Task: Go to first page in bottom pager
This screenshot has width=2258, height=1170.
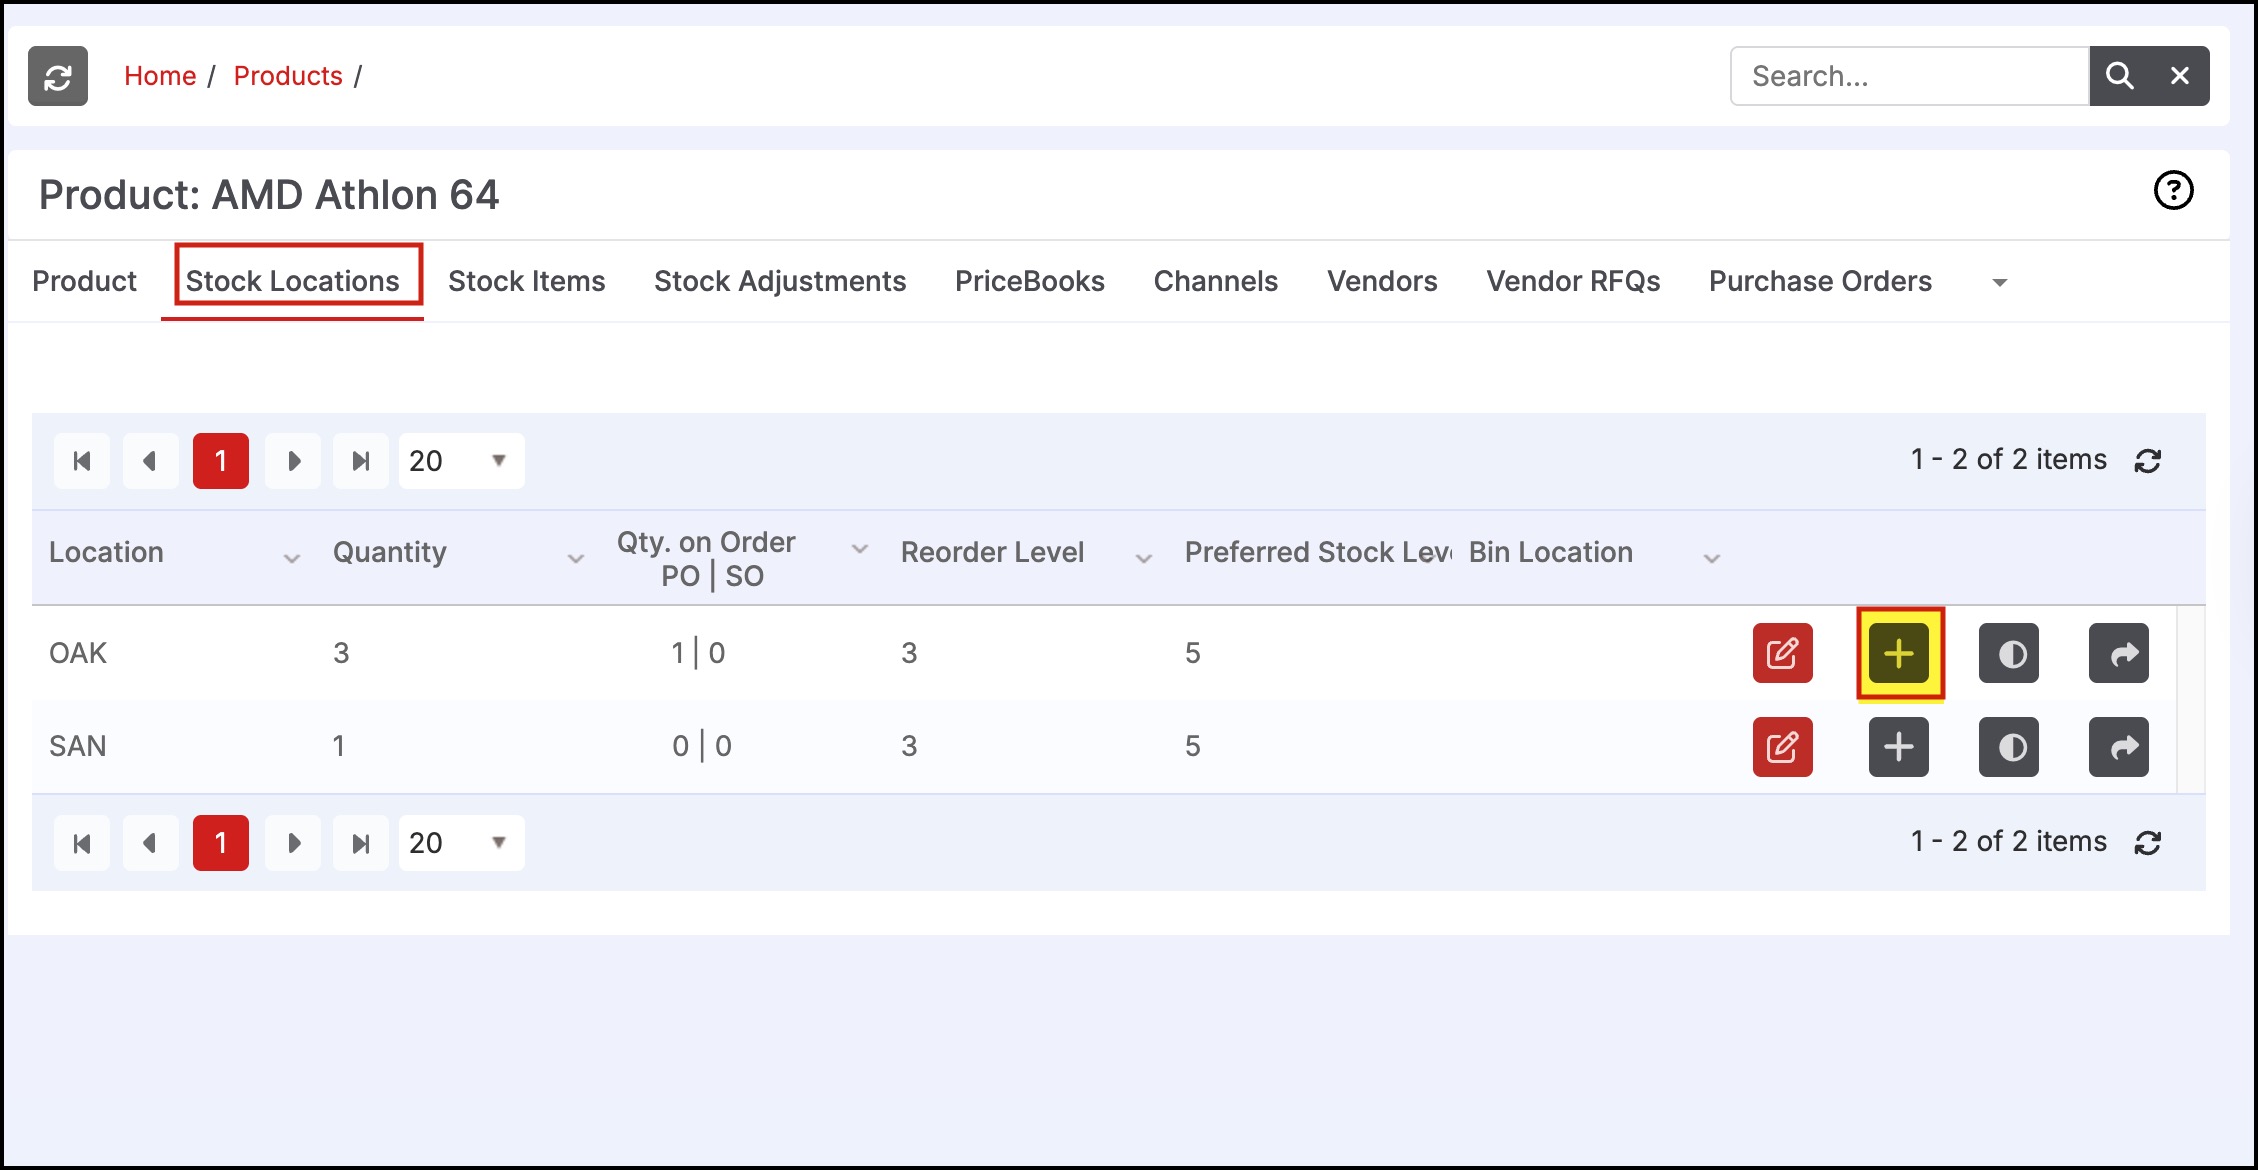Action: point(82,843)
